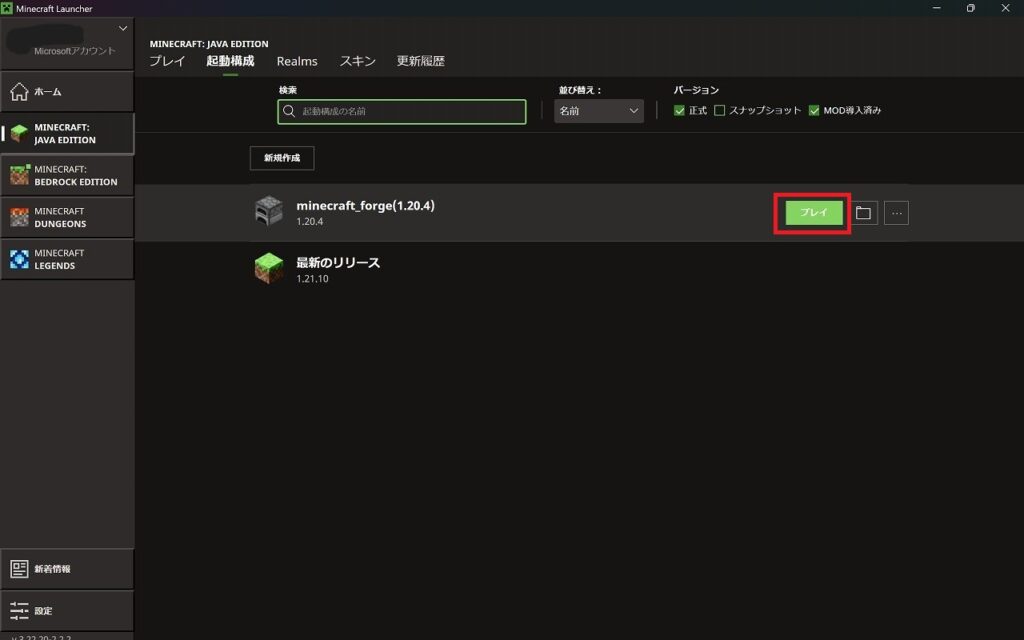Open the 新着情報 news panel
The image size is (1024, 640).
[x=67, y=569]
